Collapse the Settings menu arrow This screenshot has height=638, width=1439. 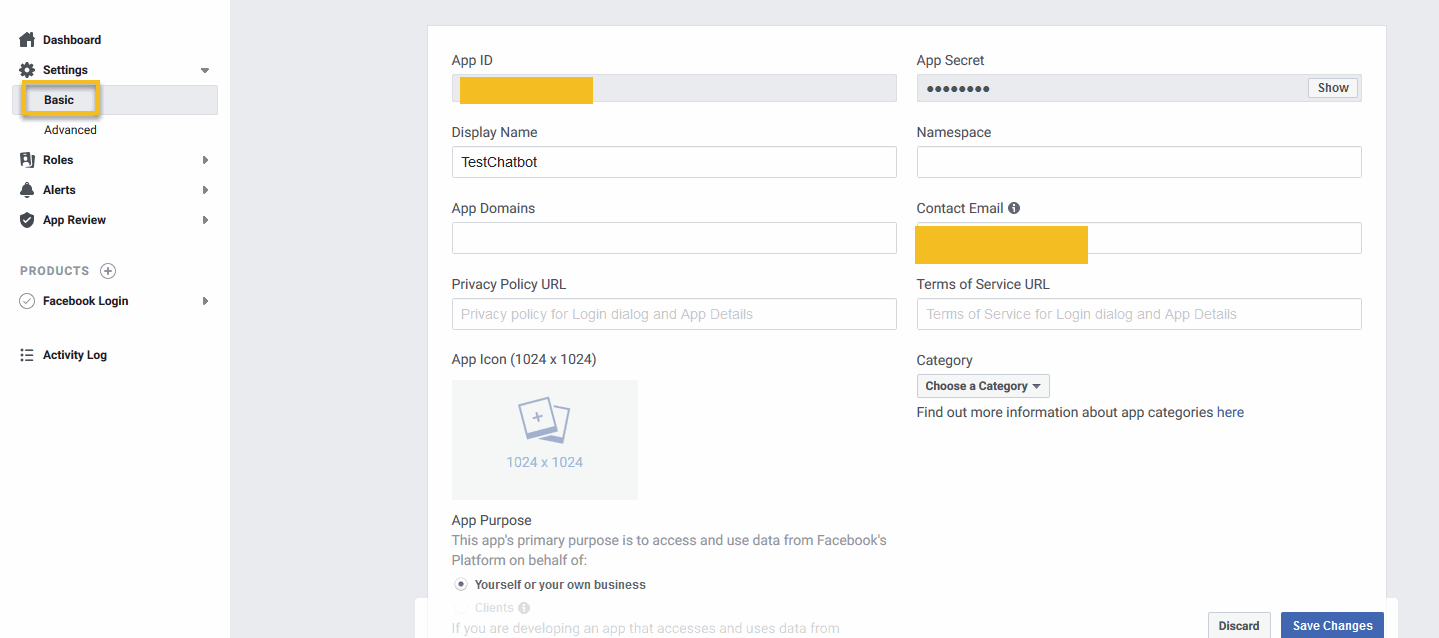pyautogui.click(x=205, y=70)
